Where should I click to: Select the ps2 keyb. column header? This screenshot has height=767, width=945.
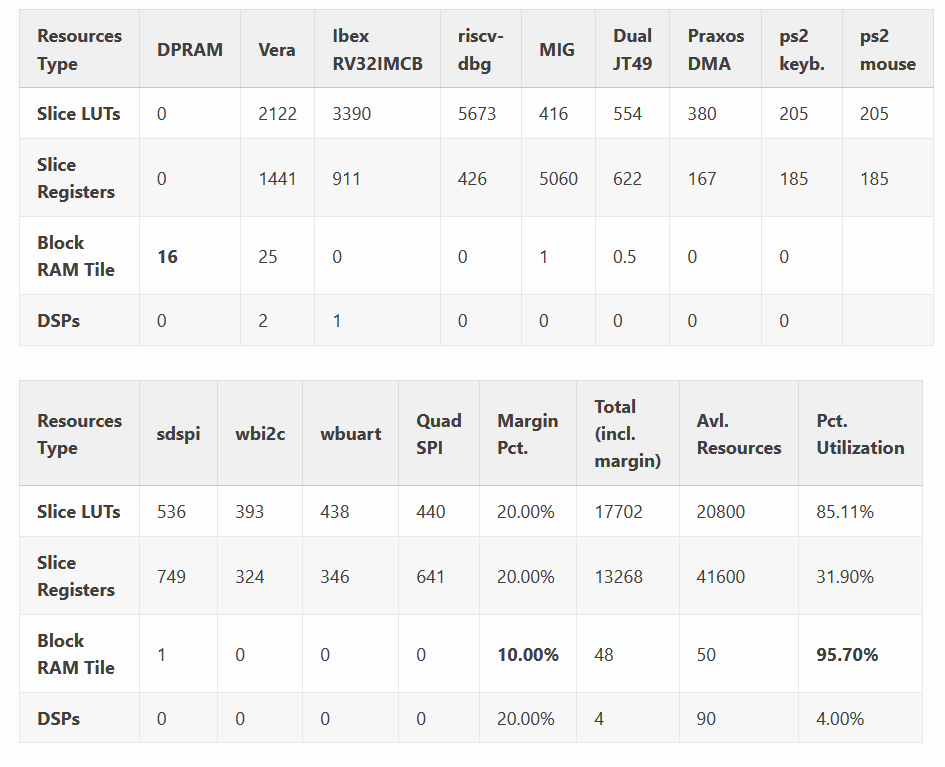(801, 49)
